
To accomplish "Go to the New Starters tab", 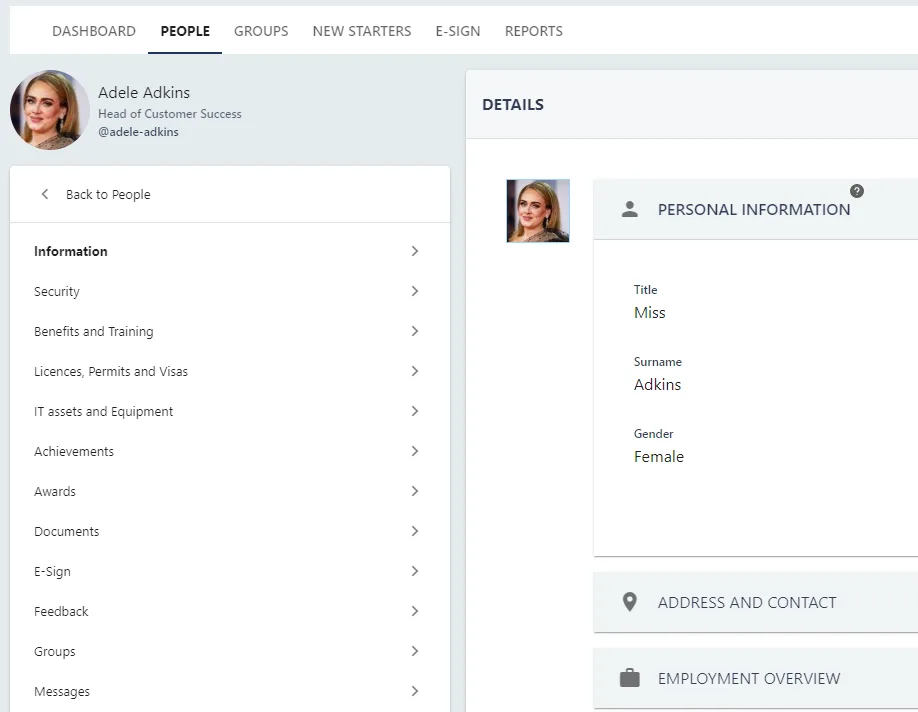I will click(362, 31).
